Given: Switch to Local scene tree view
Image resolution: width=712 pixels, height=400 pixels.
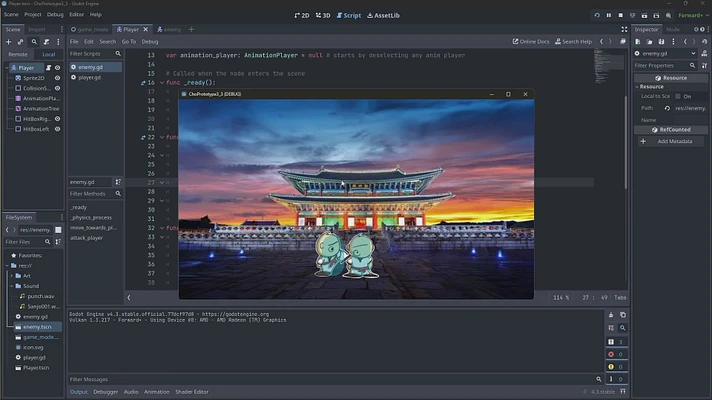Looking at the screenshot, I should (49, 54).
